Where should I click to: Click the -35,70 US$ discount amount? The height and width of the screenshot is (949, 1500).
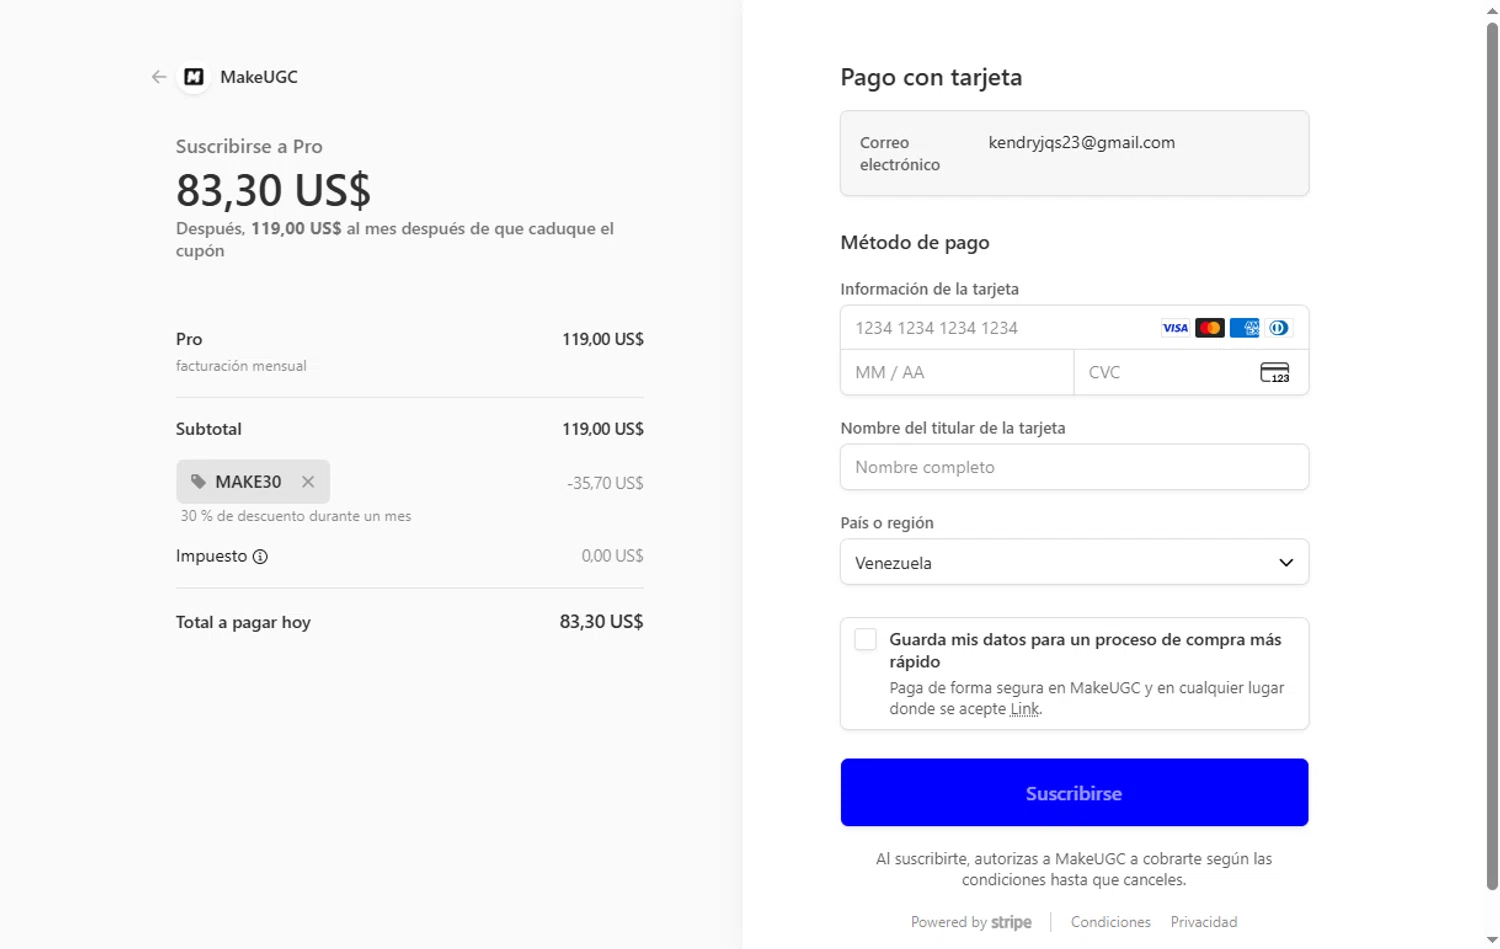[605, 483]
